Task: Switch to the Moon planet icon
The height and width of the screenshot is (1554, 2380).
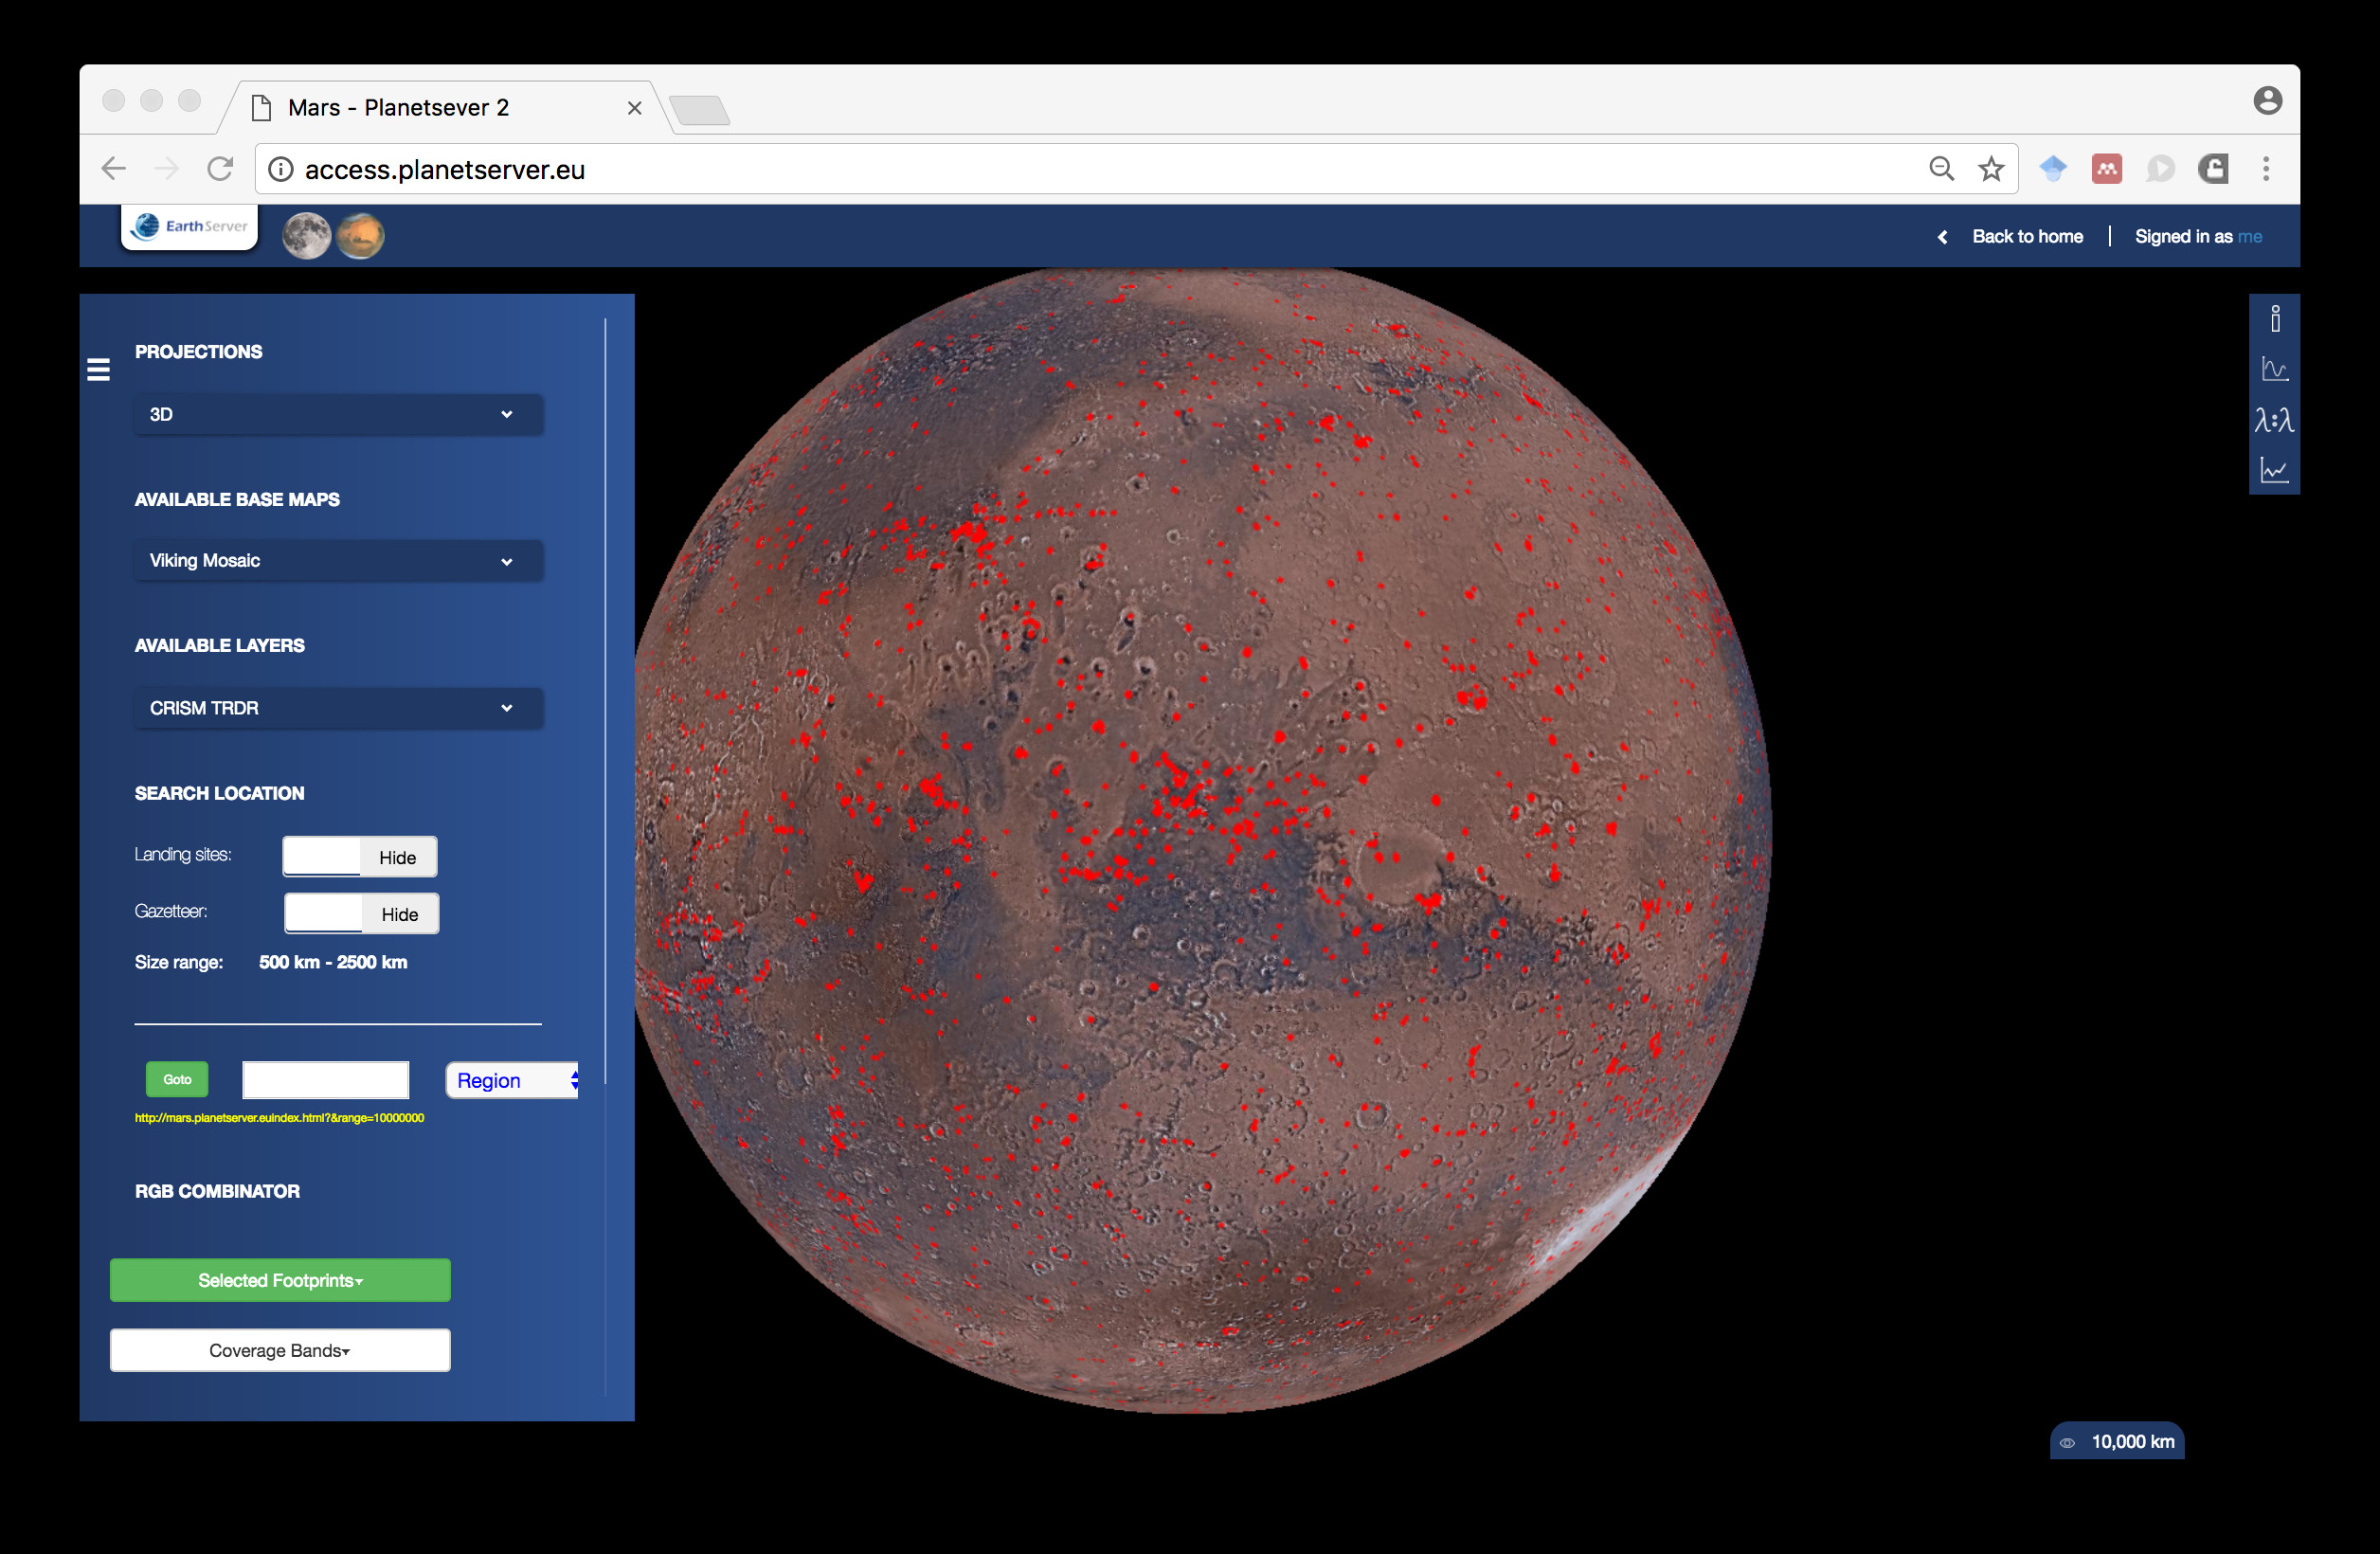Action: tap(306, 236)
